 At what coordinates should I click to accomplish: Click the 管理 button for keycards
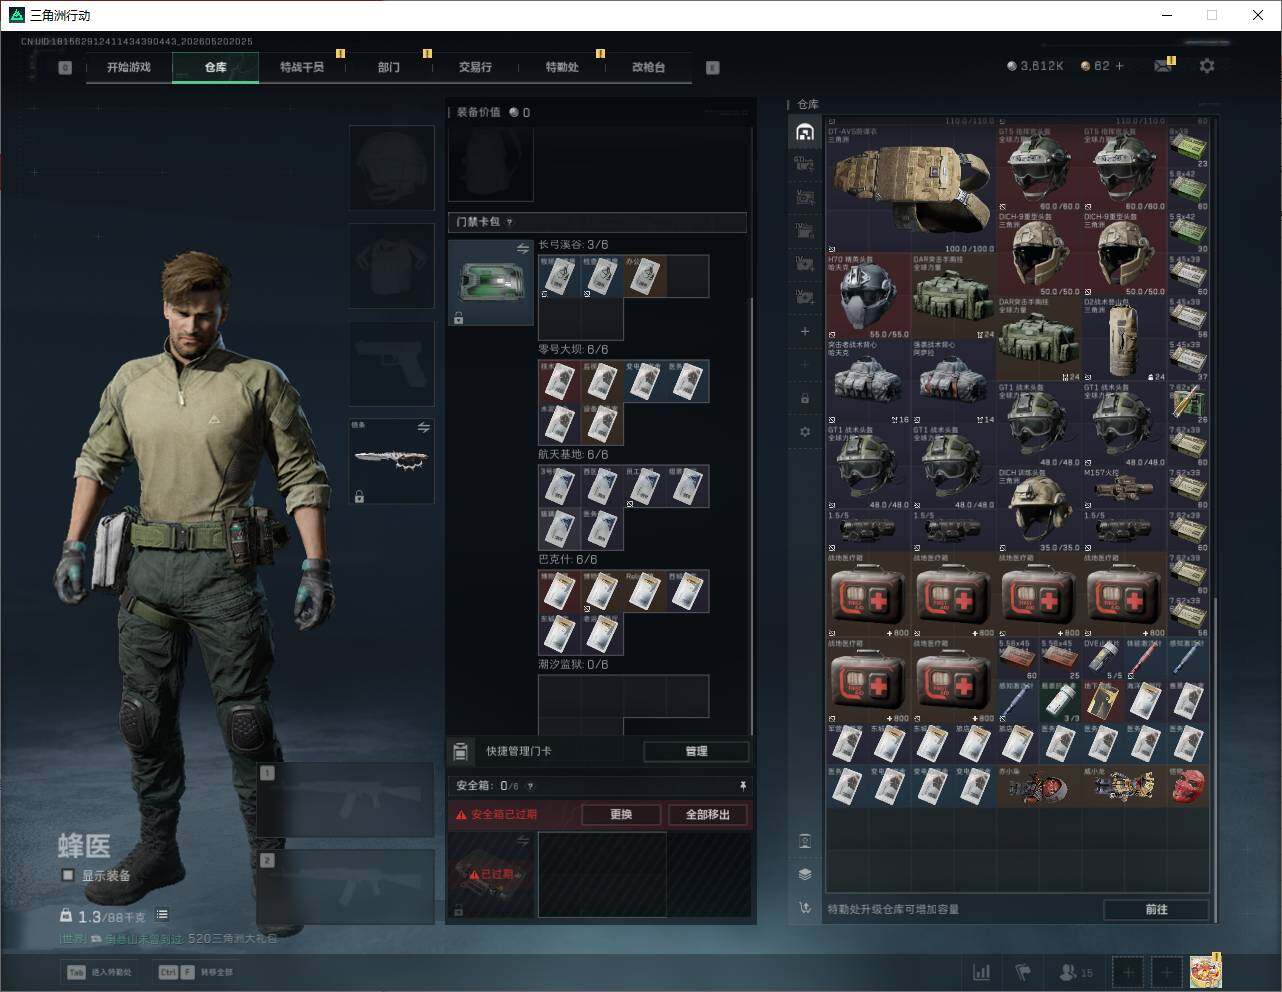(x=696, y=751)
